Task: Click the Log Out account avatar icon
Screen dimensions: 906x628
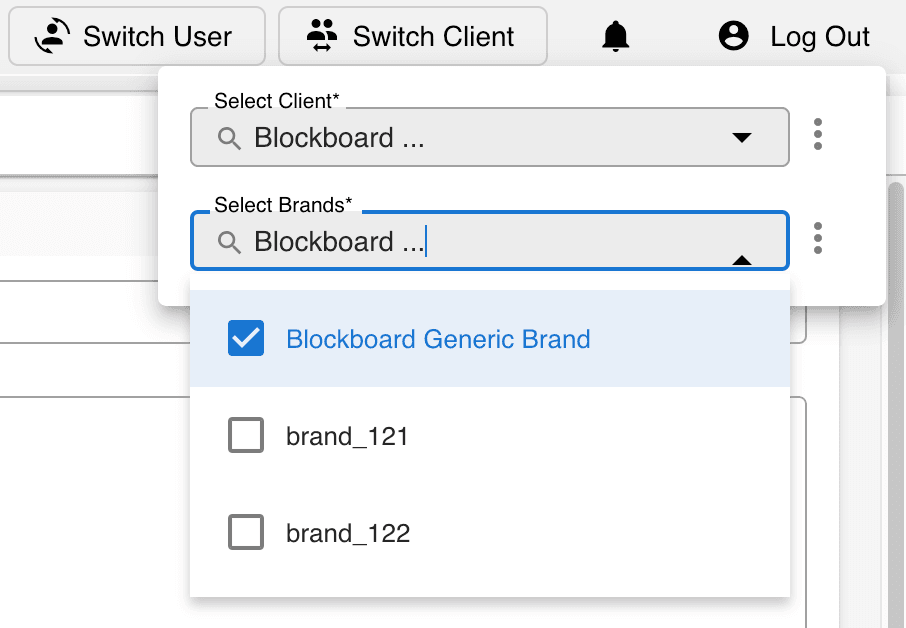Action: [x=734, y=36]
